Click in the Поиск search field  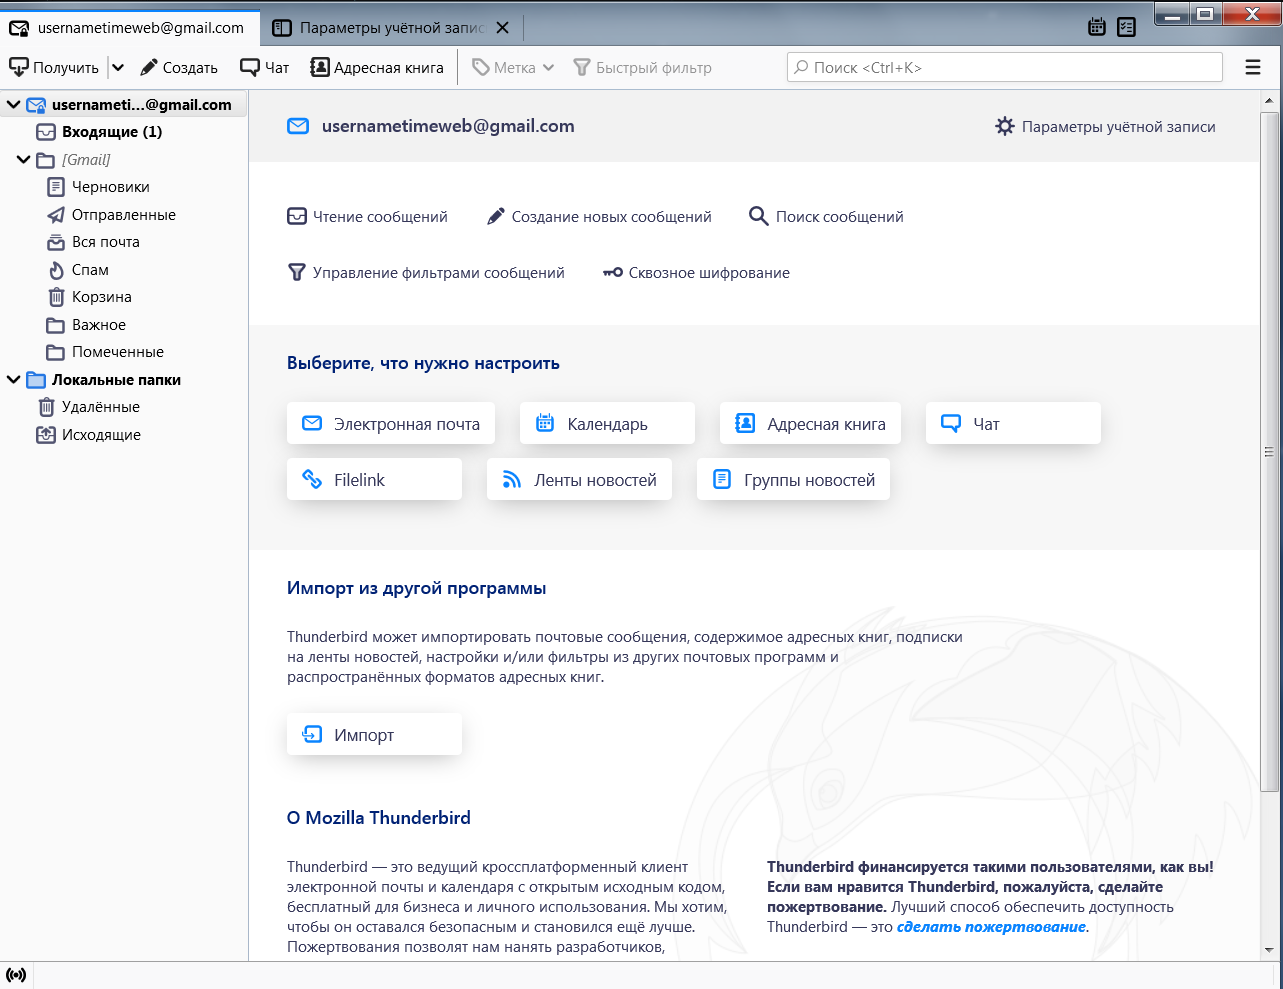point(1004,67)
